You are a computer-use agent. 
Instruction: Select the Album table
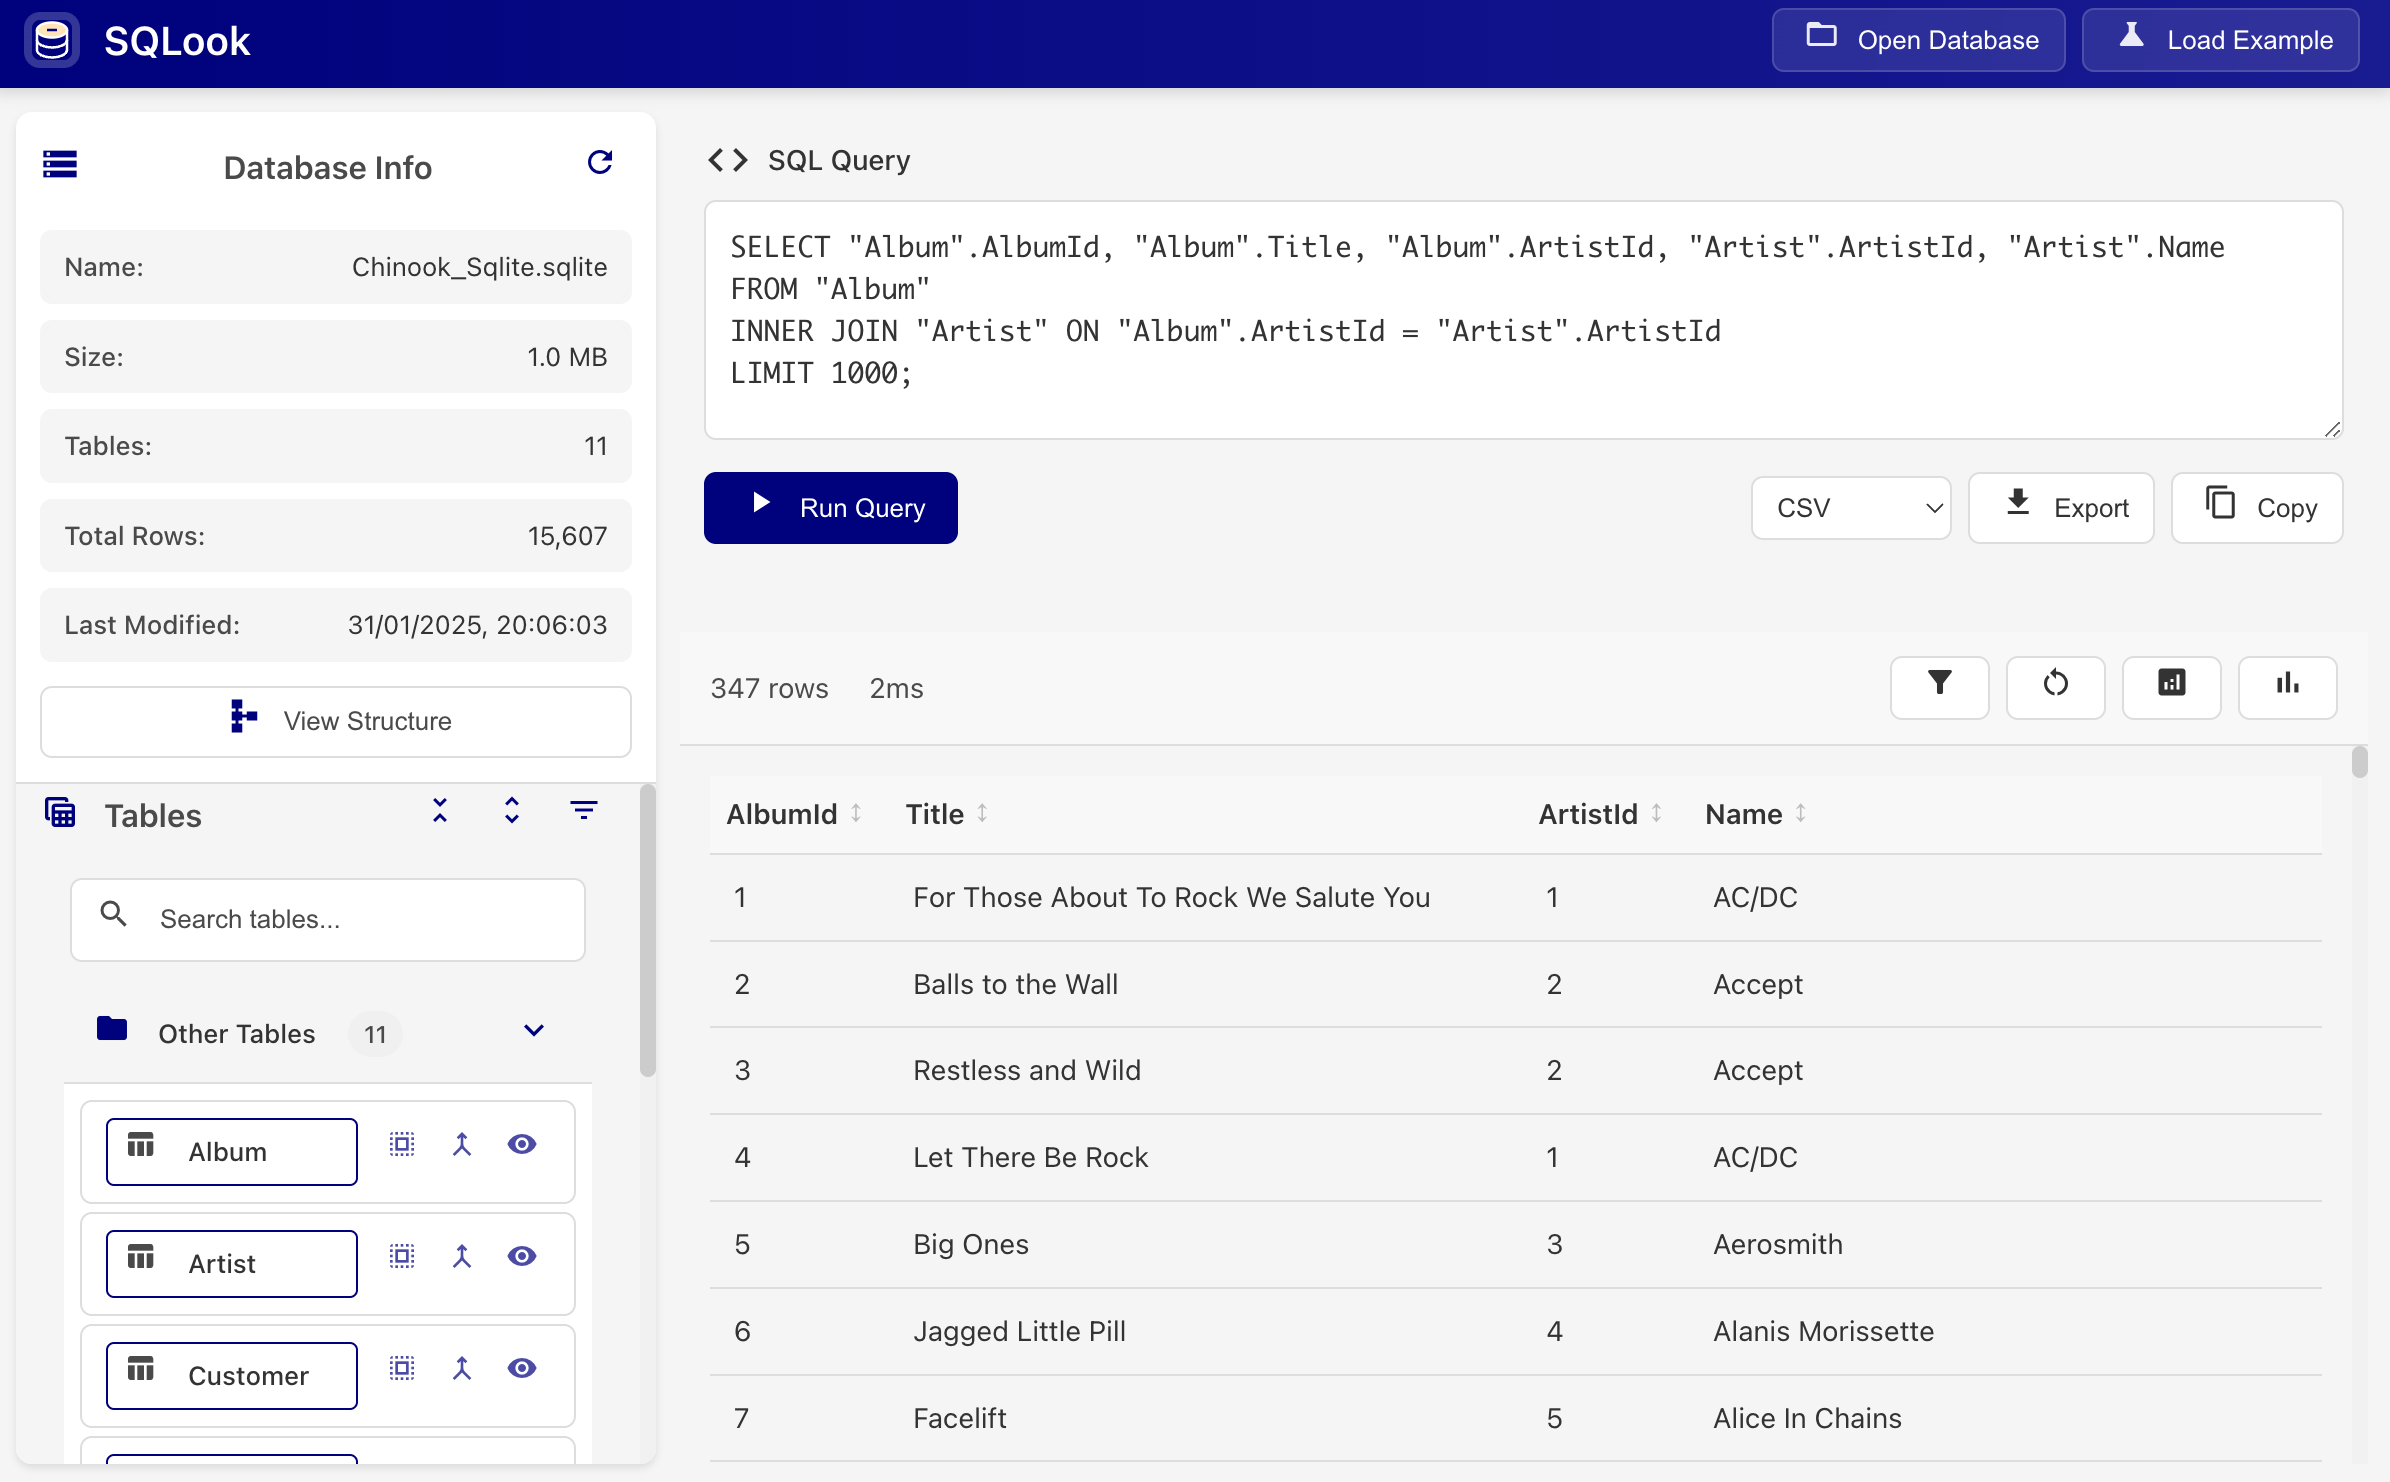(x=232, y=1152)
